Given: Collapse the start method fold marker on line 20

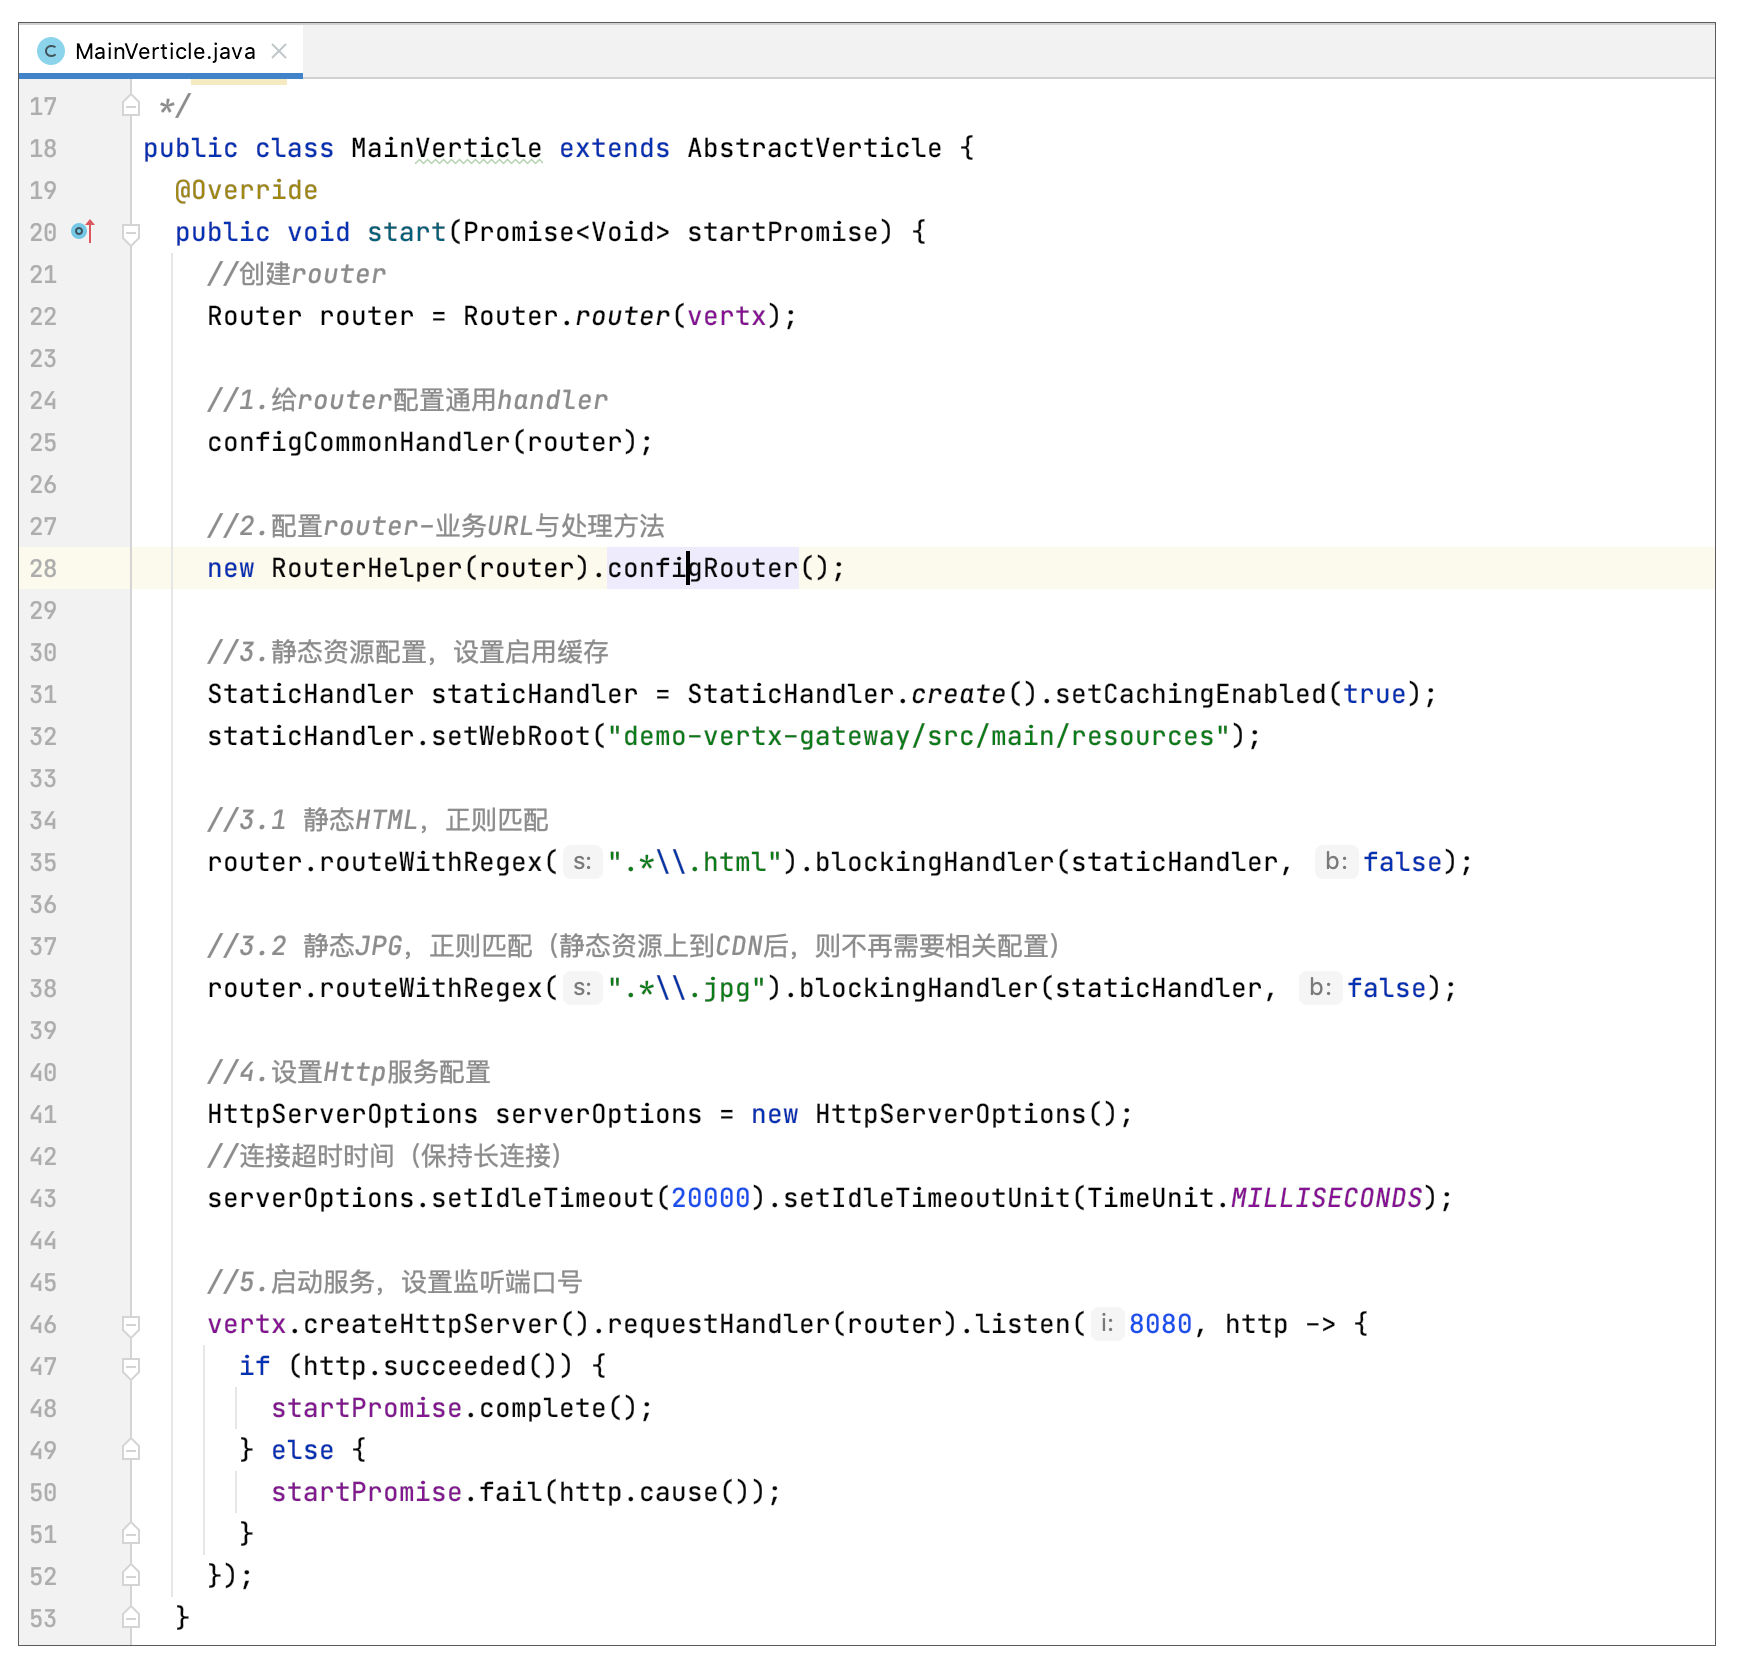Looking at the screenshot, I should click(131, 233).
